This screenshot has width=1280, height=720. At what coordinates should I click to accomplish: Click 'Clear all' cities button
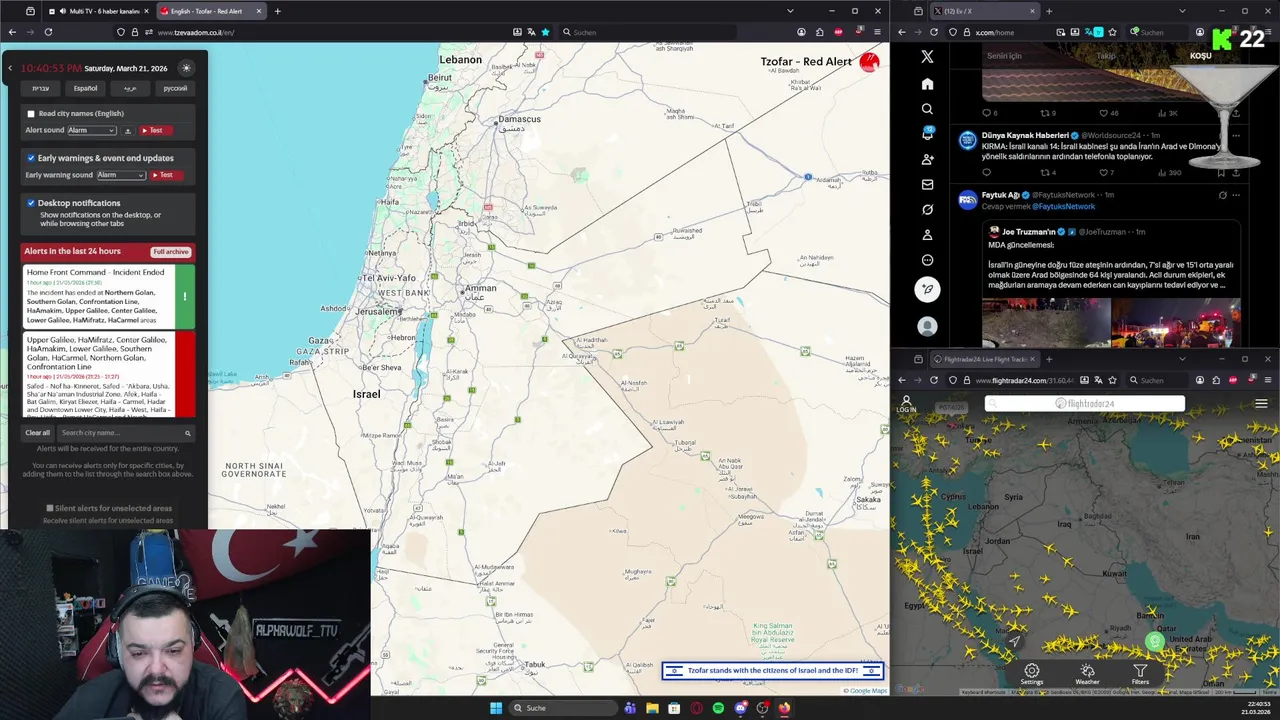pyautogui.click(x=37, y=433)
